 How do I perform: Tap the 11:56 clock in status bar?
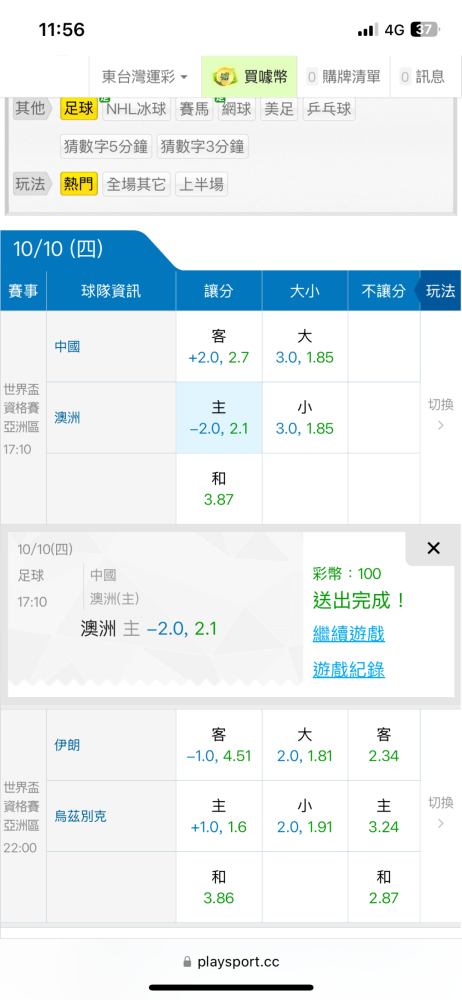tap(61, 29)
